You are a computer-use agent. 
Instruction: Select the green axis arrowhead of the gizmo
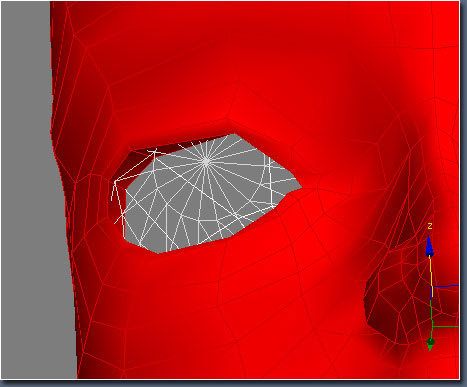click(x=430, y=344)
